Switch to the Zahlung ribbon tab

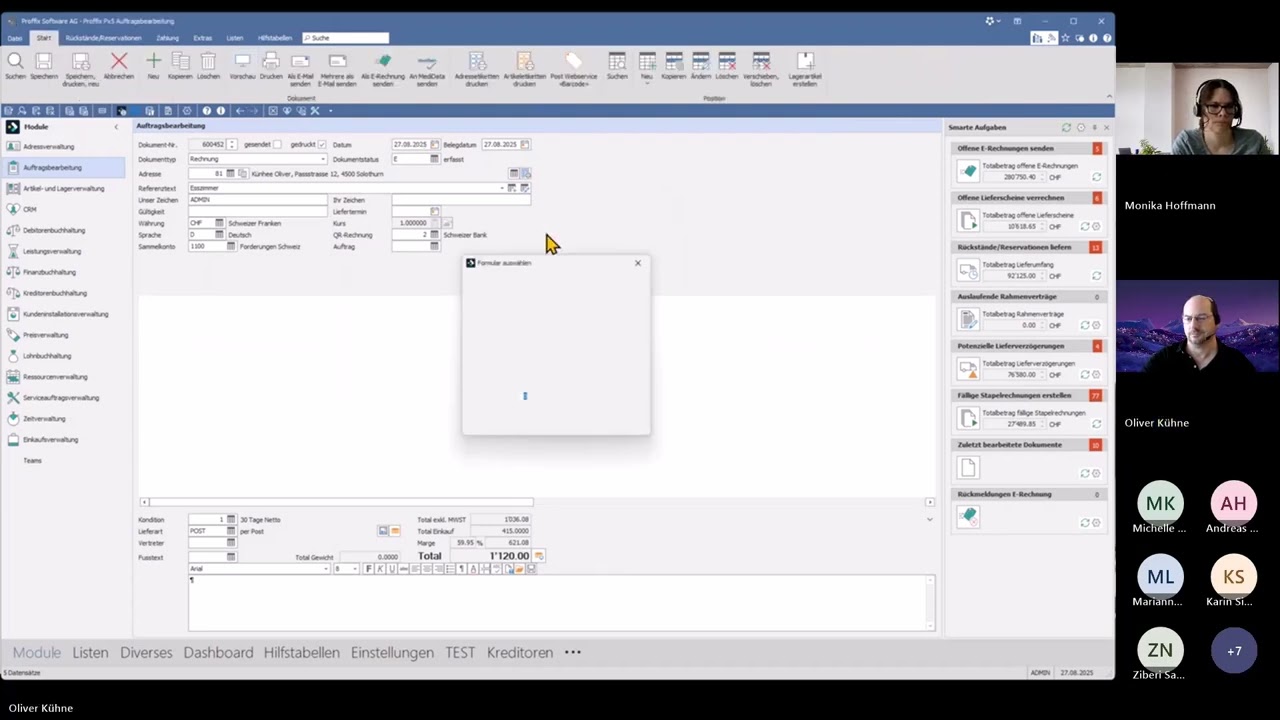[x=167, y=38]
